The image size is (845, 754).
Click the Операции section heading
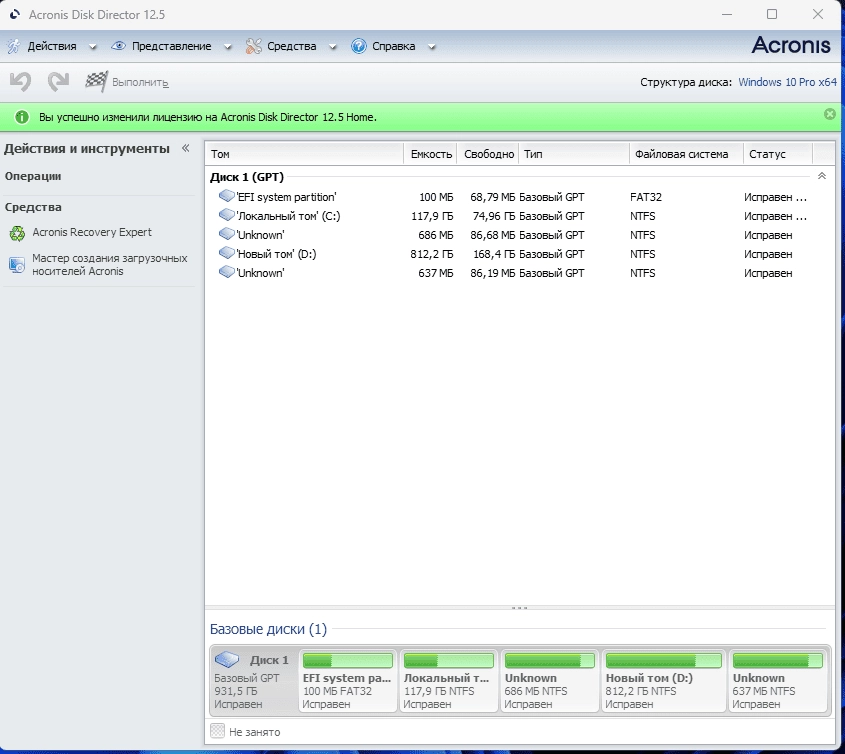click(33, 176)
